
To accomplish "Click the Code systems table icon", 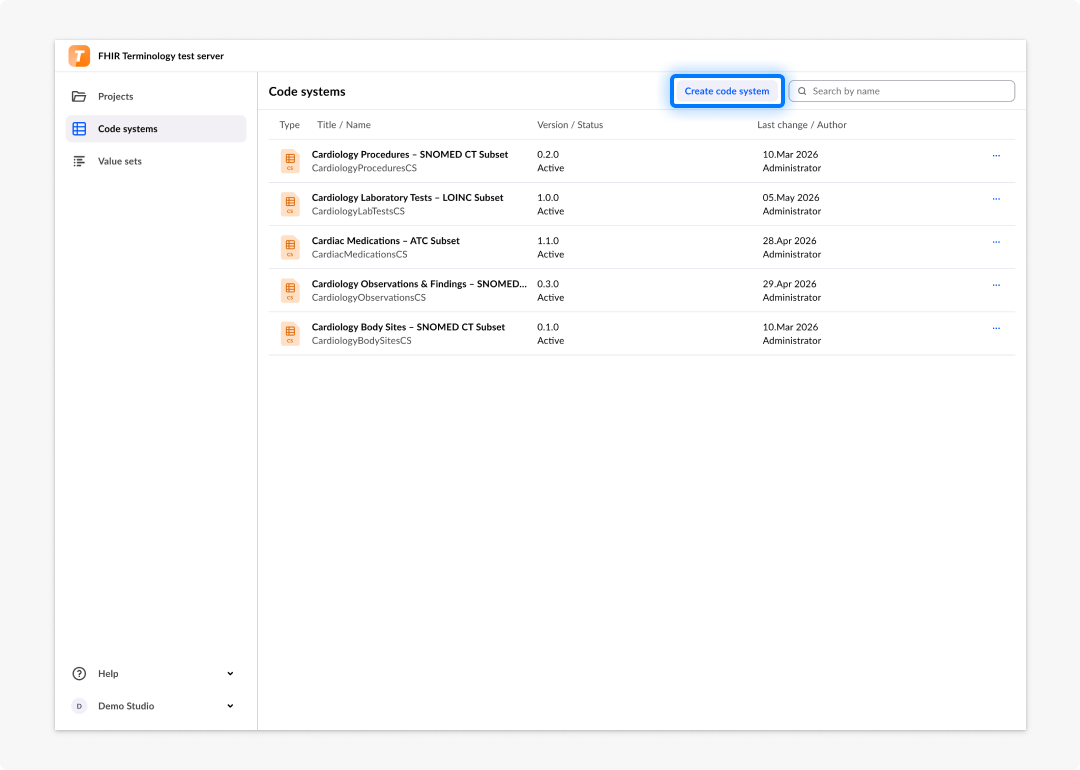I will (x=79, y=129).
